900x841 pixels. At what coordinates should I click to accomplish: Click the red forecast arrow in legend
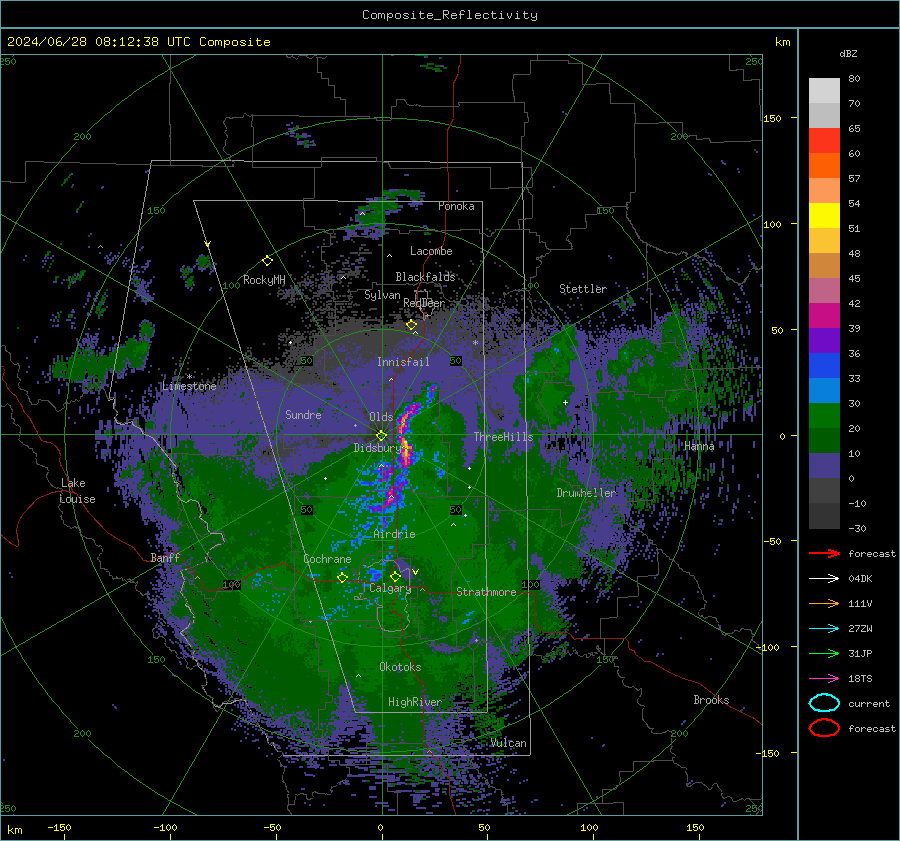click(x=824, y=553)
